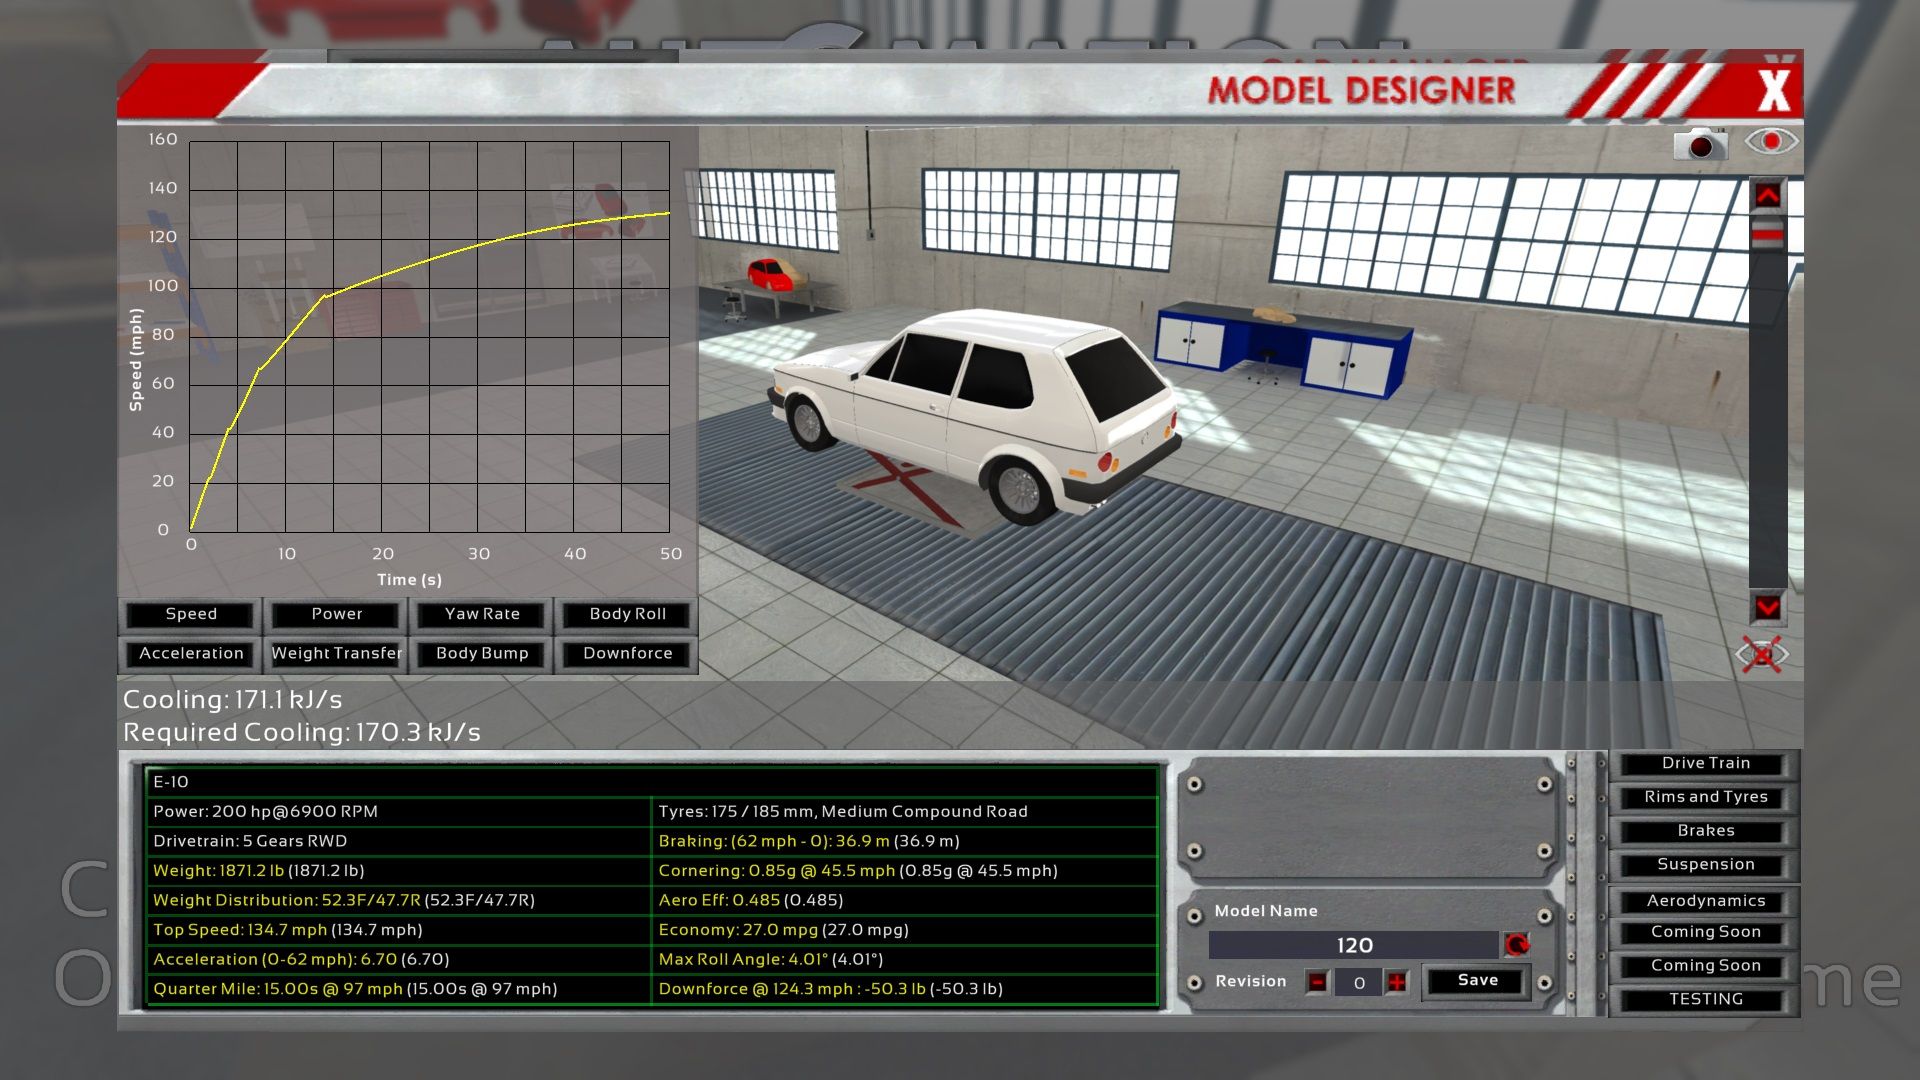Decrease revision with the minus button
The width and height of the screenshot is (1920, 1080).
coord(1317,982)
